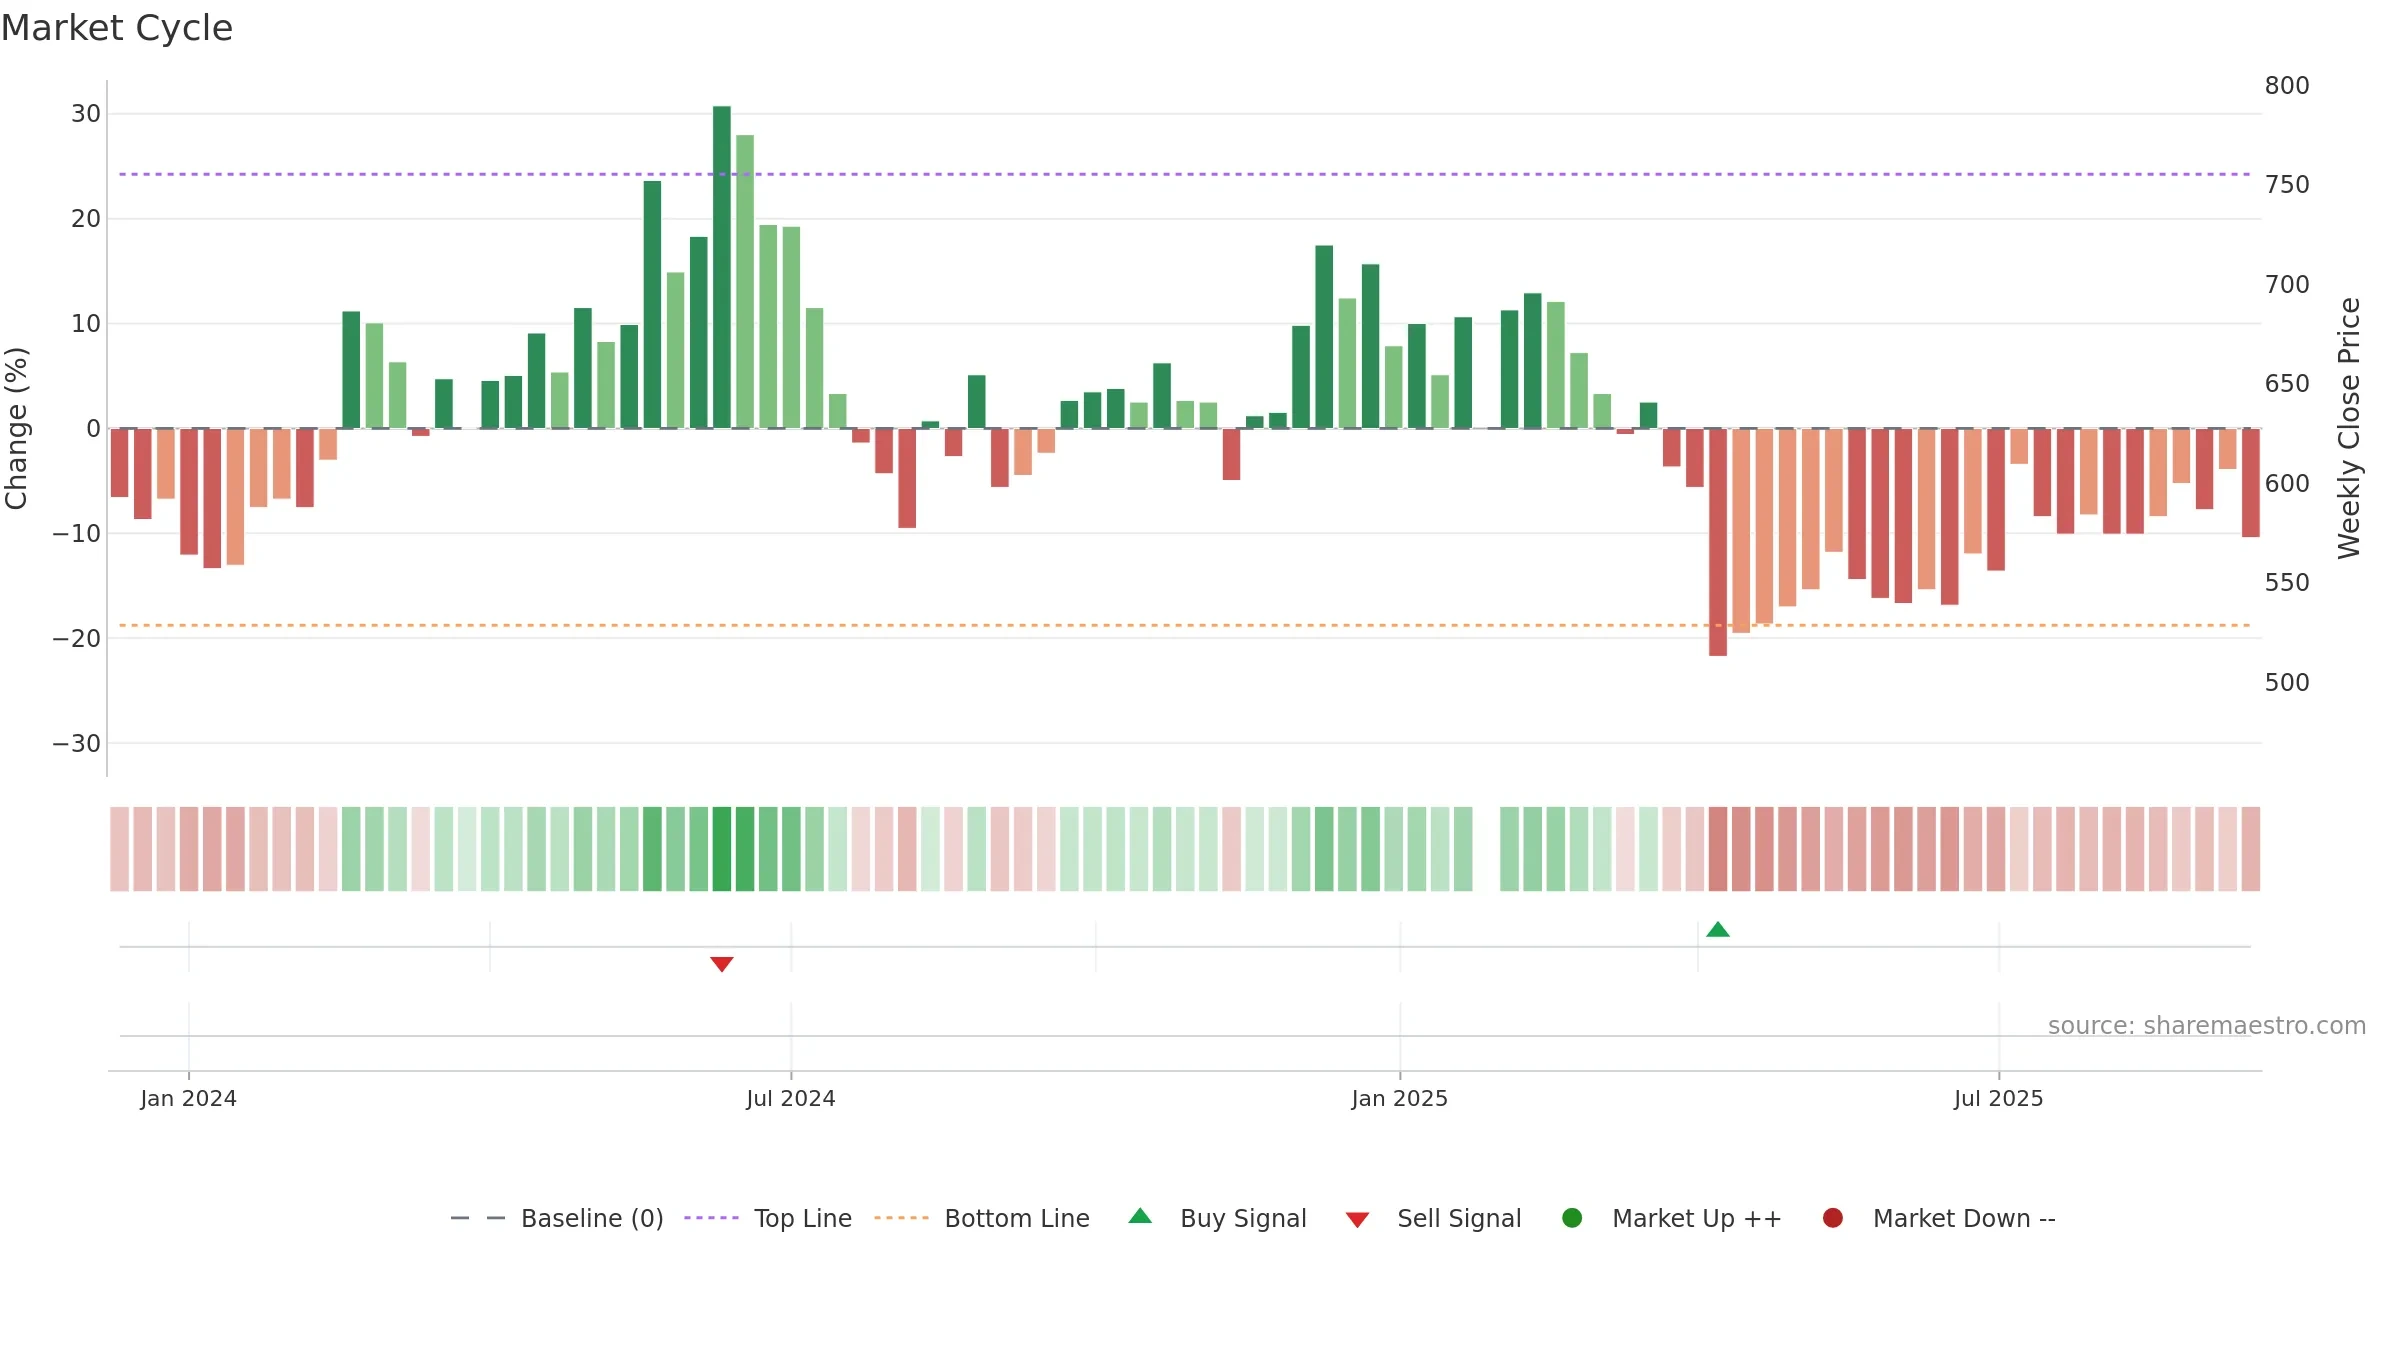The image size is (2400, 1350).
Task: Toggle the Sell Signal legend entry
Action: [1433, 1218]
